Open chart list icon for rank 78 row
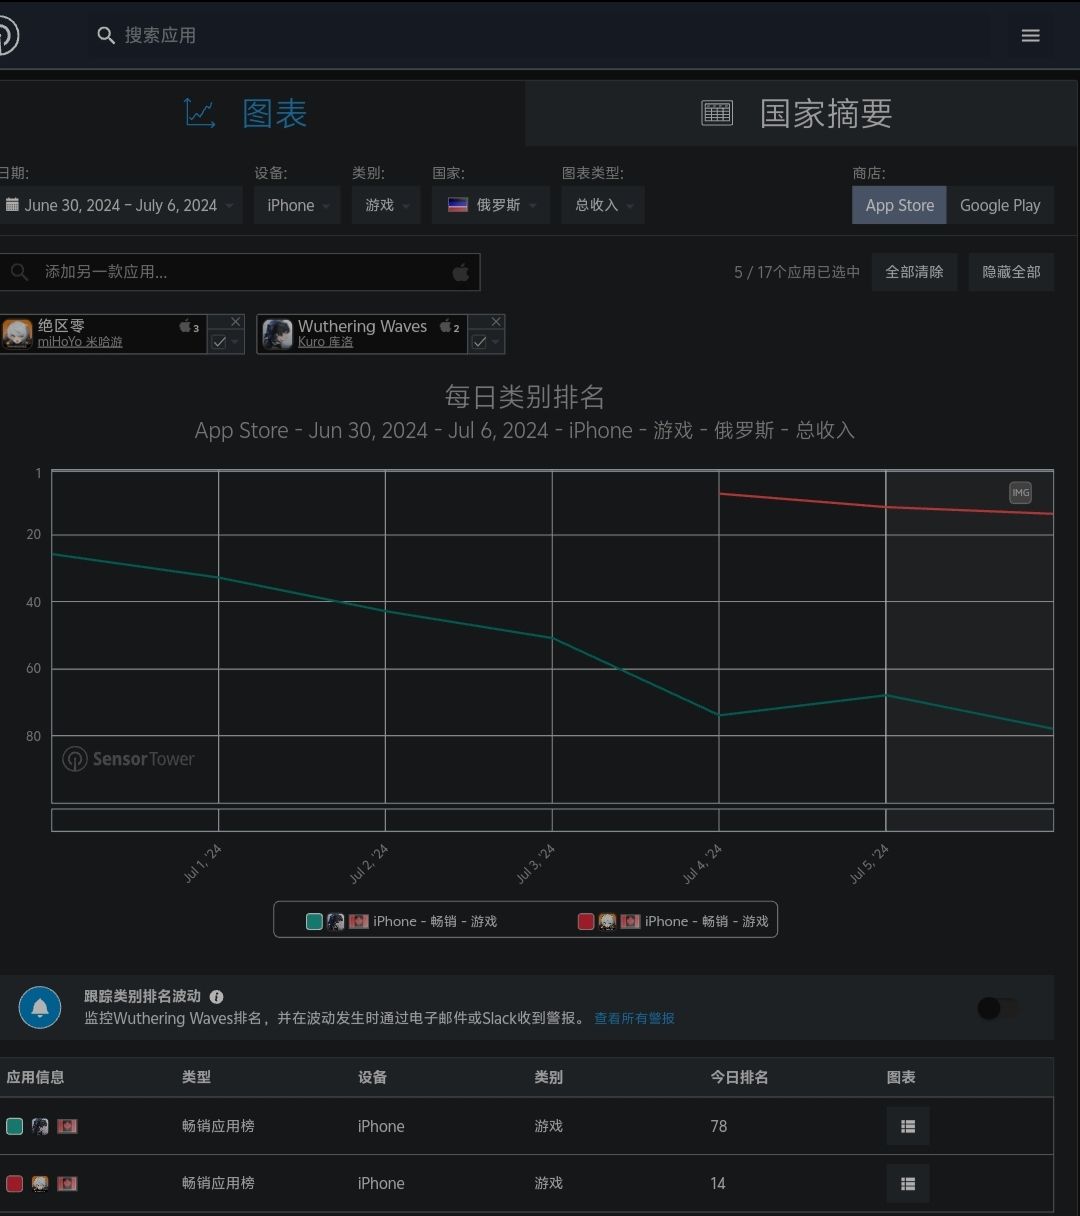The width and height of the screenshot is (1080, 1216). point(908,1126)
